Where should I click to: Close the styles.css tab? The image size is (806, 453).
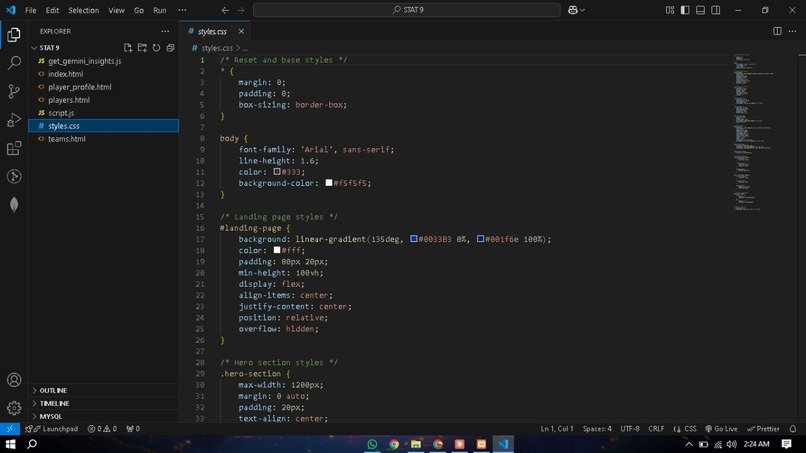click(x=241, y=31)
